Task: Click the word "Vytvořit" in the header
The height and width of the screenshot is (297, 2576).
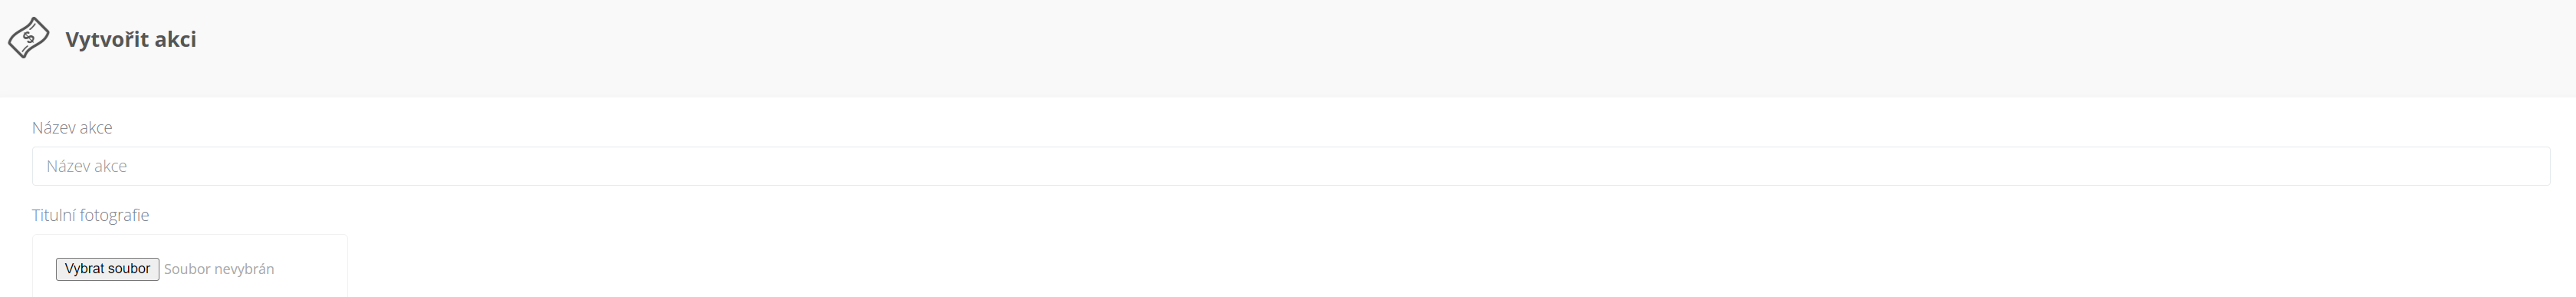Action: [107, 39]
